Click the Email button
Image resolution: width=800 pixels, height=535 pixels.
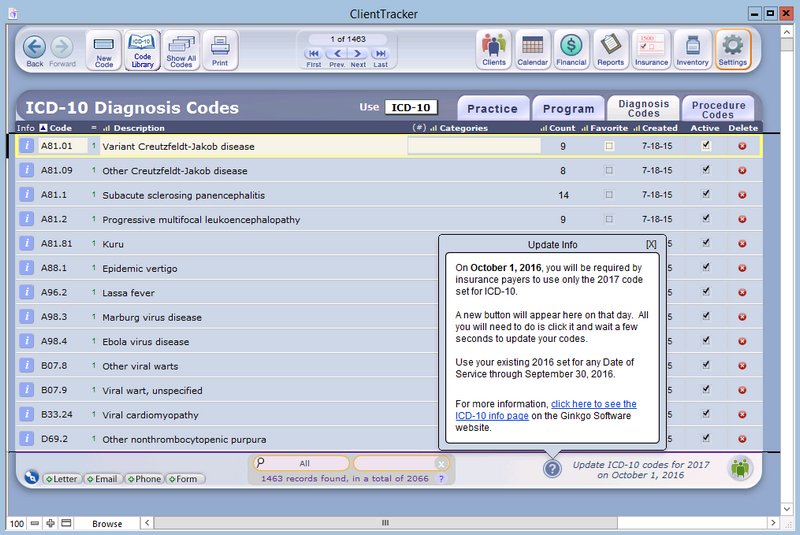click(x=103, y=479)
